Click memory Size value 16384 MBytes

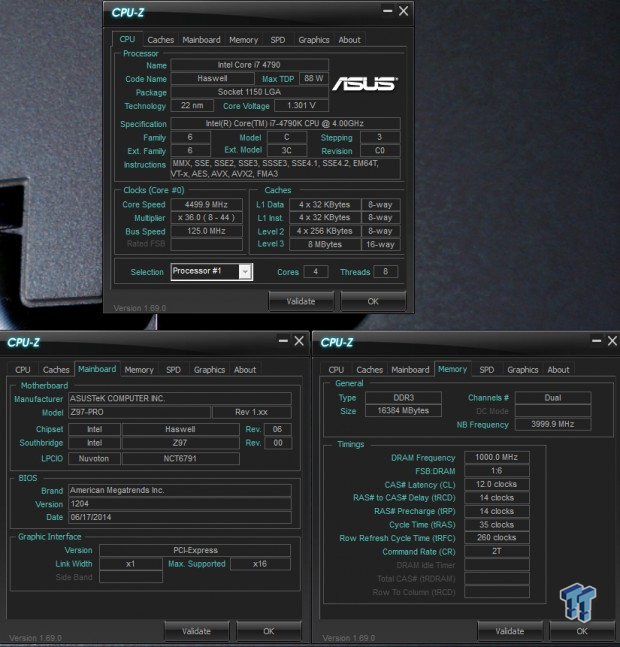tap(403, 411)
